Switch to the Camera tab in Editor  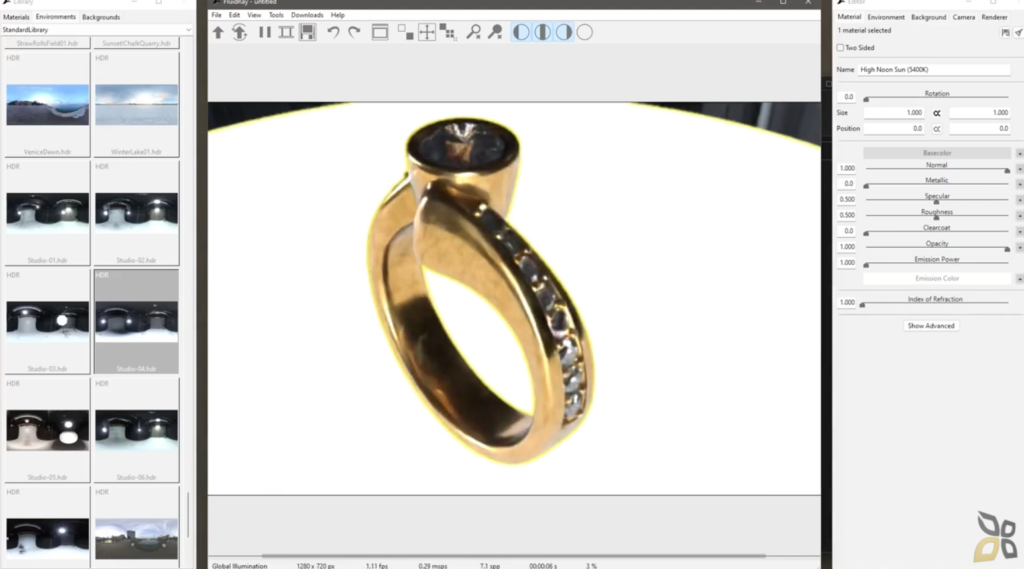(x=963, y=17)
